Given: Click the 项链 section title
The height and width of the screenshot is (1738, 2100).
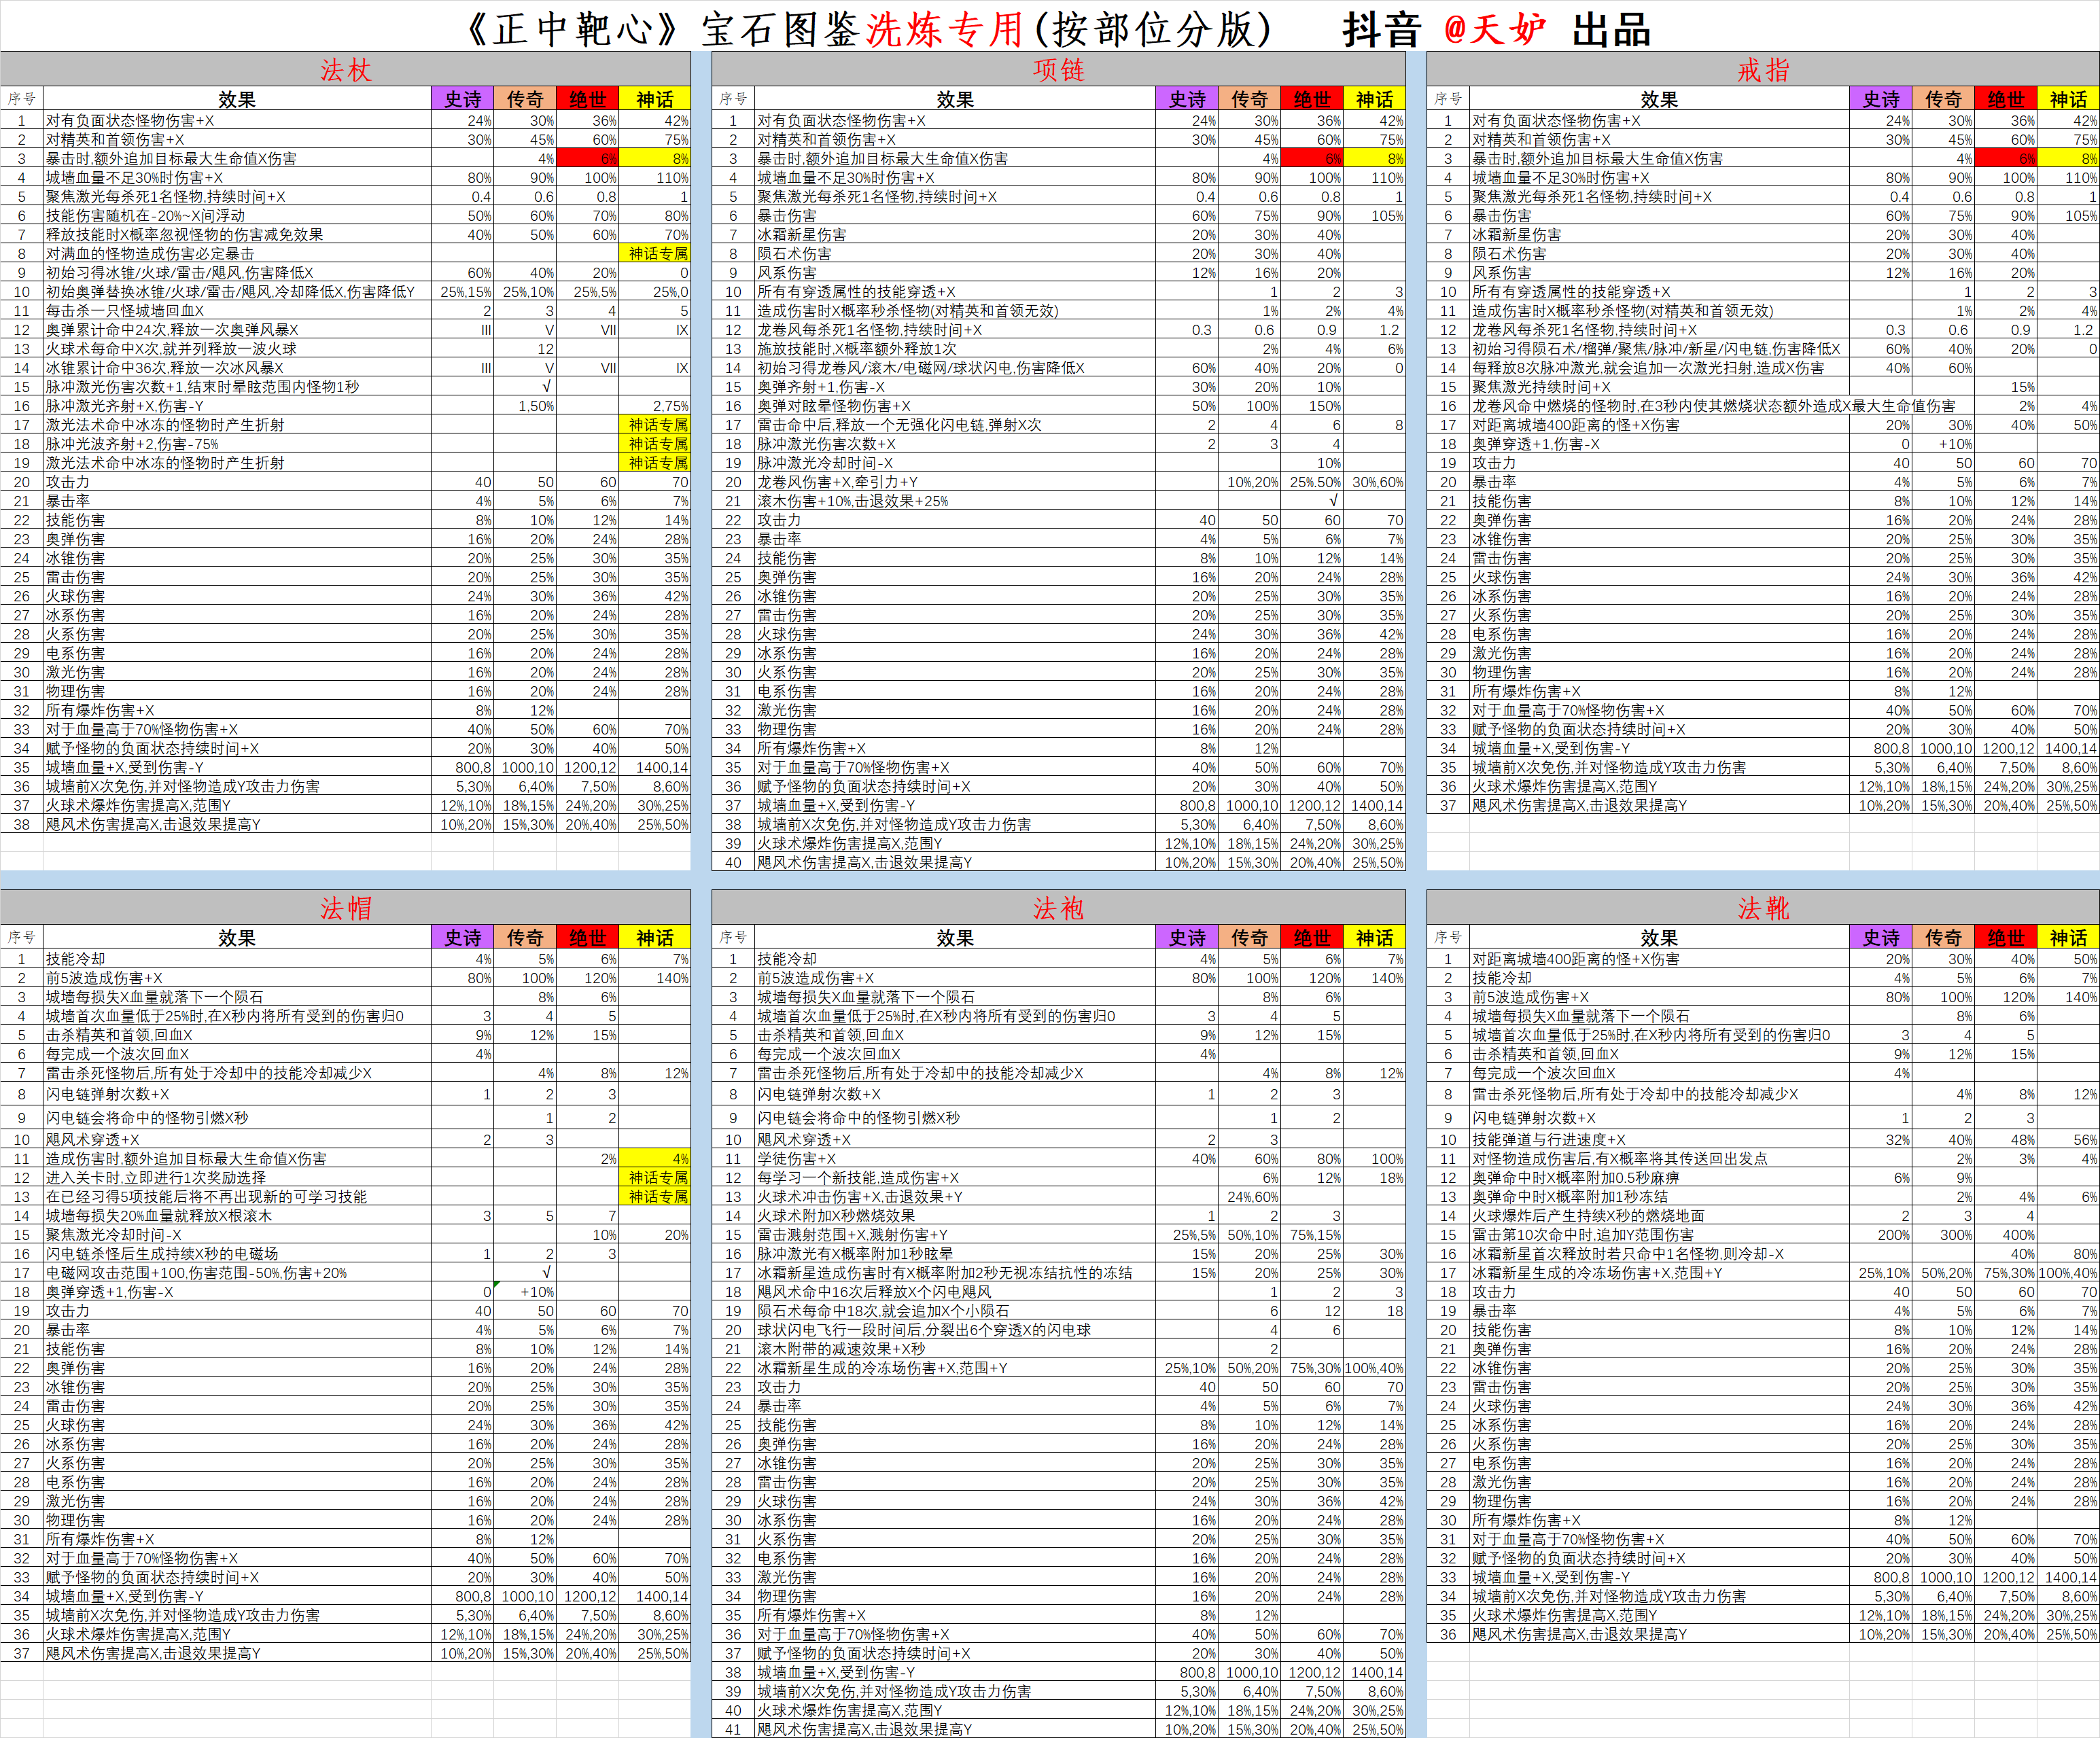Looking at the screenshot, I should pyautogui.click(x=1058, y=69).
